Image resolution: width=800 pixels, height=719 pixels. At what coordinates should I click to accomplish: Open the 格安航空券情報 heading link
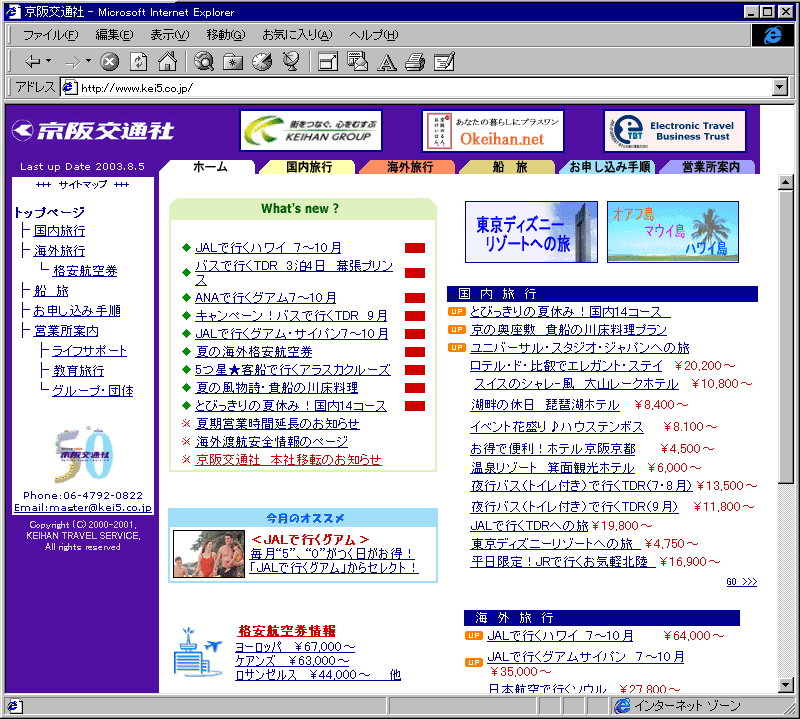pyautogui.click(x=287, y=631)
